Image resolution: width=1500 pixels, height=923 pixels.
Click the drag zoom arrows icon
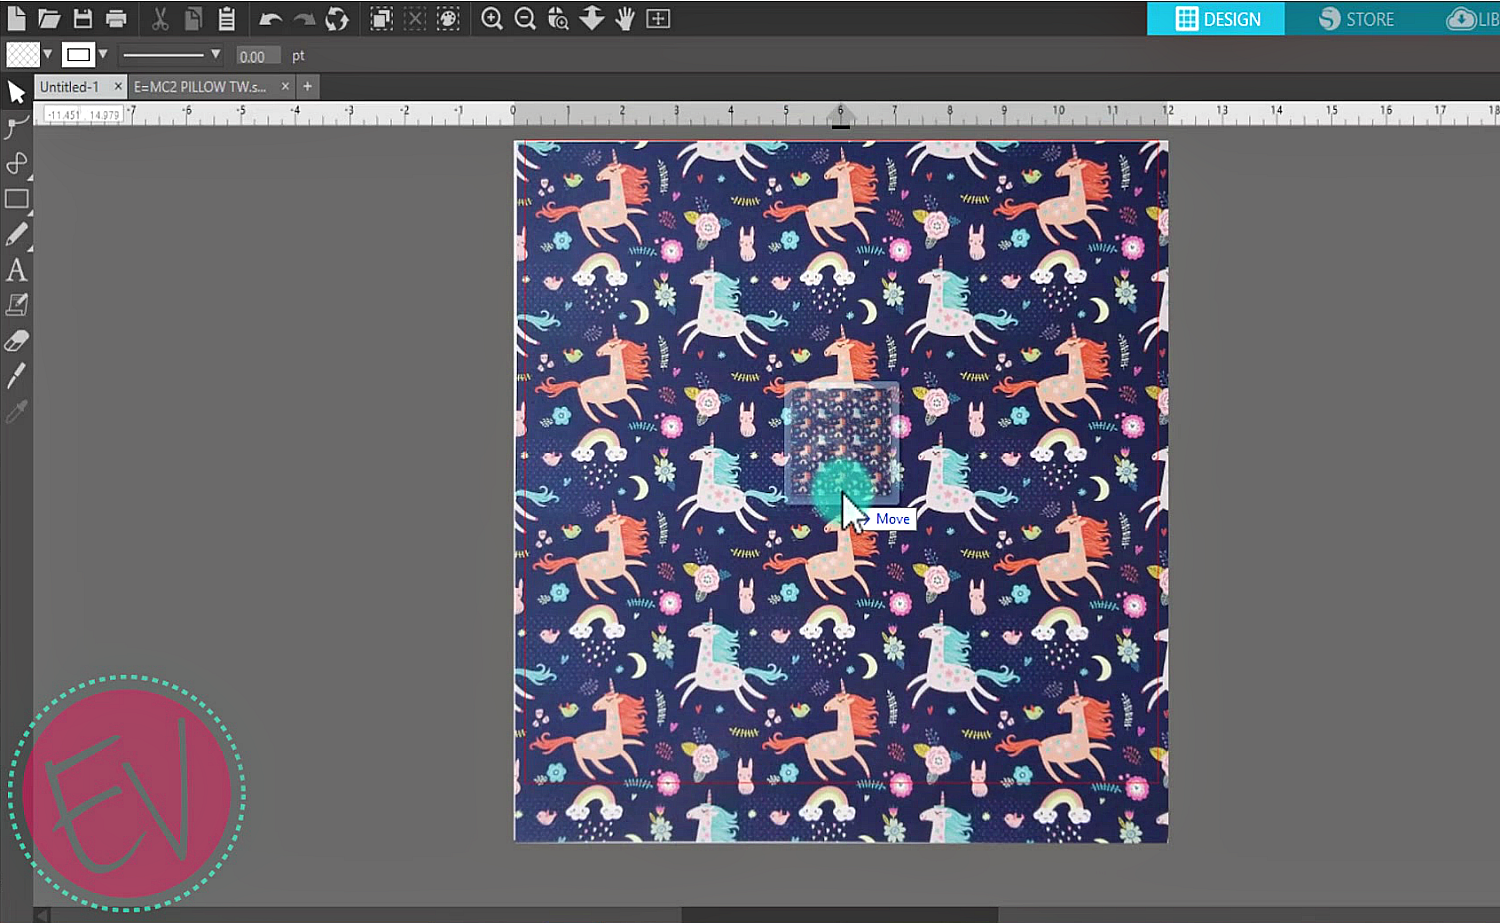tap(592, 18)
